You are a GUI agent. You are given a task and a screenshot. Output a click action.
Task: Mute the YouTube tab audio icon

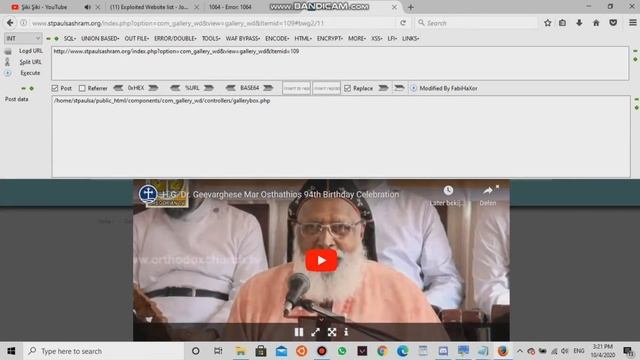point(87,7)
